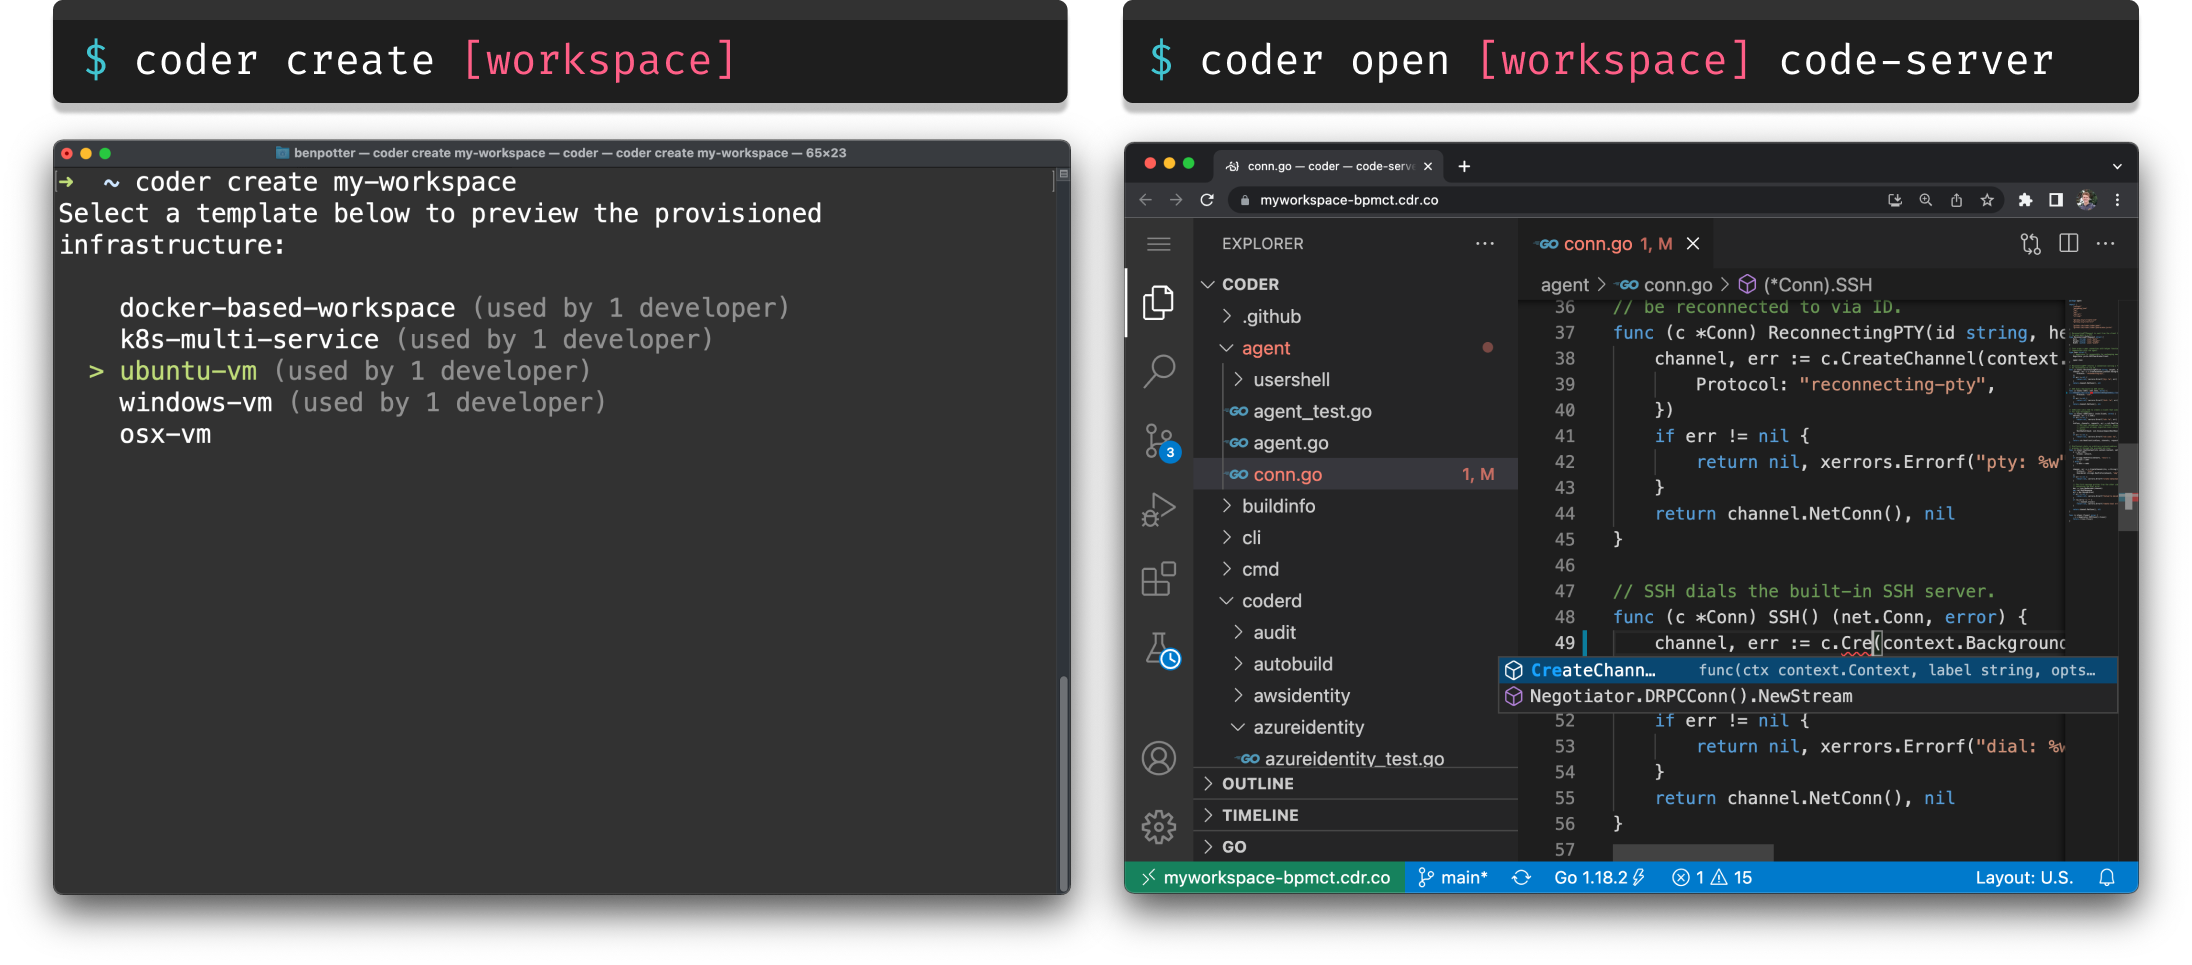Expand the audit folder
Viewport: 2192px width, 965px height.
(1356, 632)
